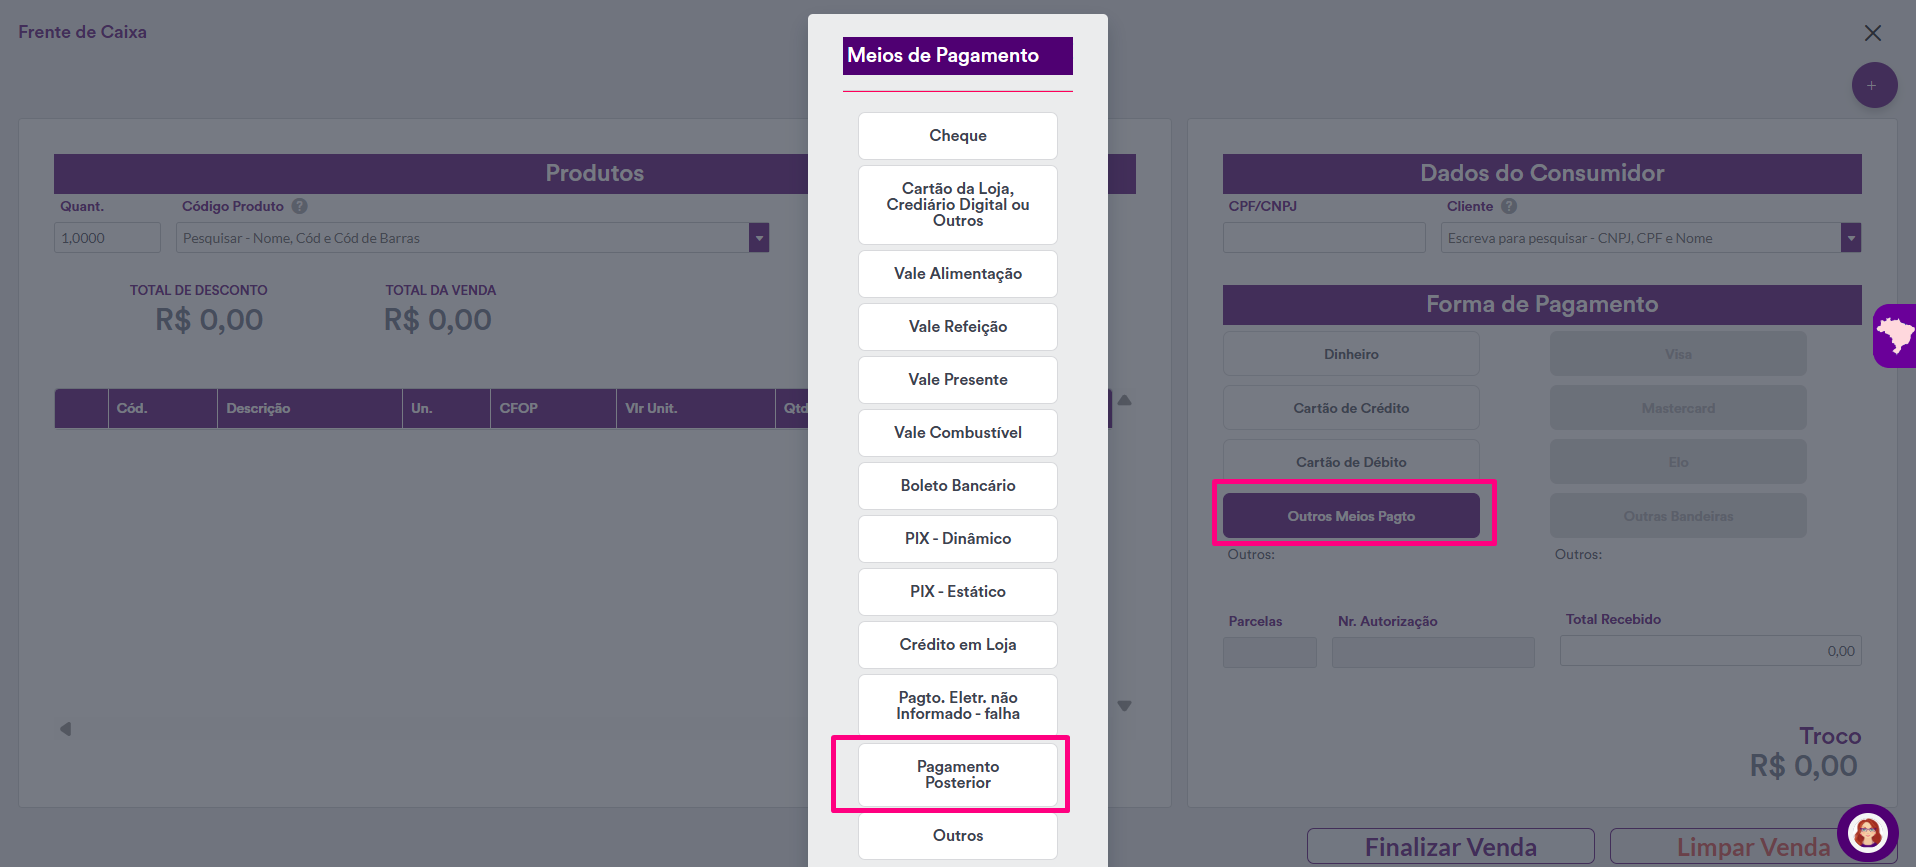This screenshot has height=867, width=1916.
Task: Expand the product search dropdown
Action: [759, 238]
